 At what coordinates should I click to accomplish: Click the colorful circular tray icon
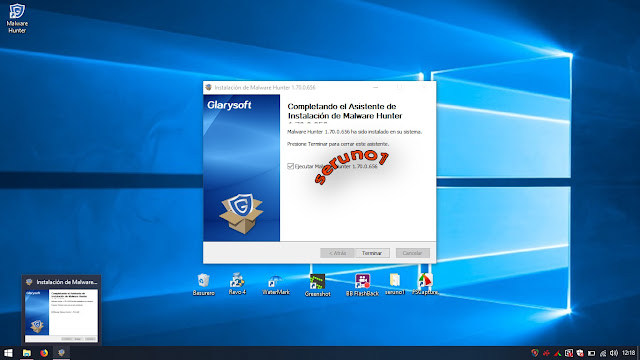[x=535, y=353]
